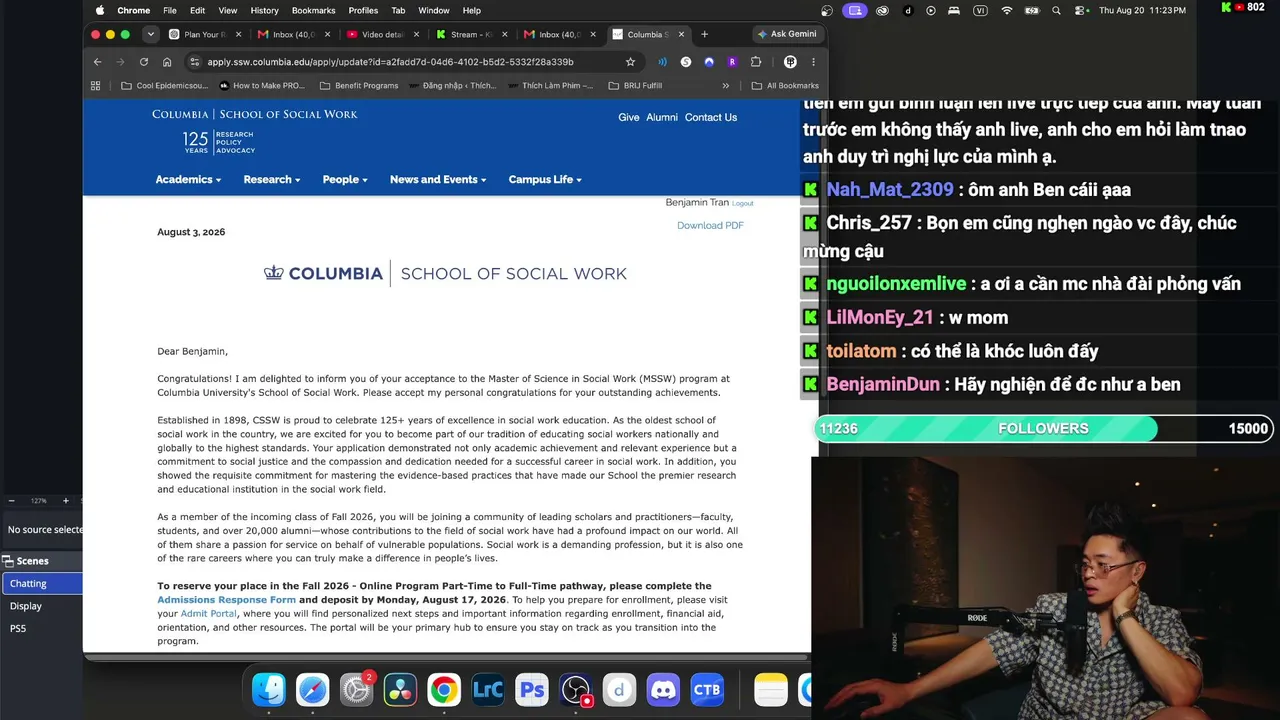This screenshot has height=720, width=1280.
Task: Open the purple R extension icon
Action: point(732,62)
